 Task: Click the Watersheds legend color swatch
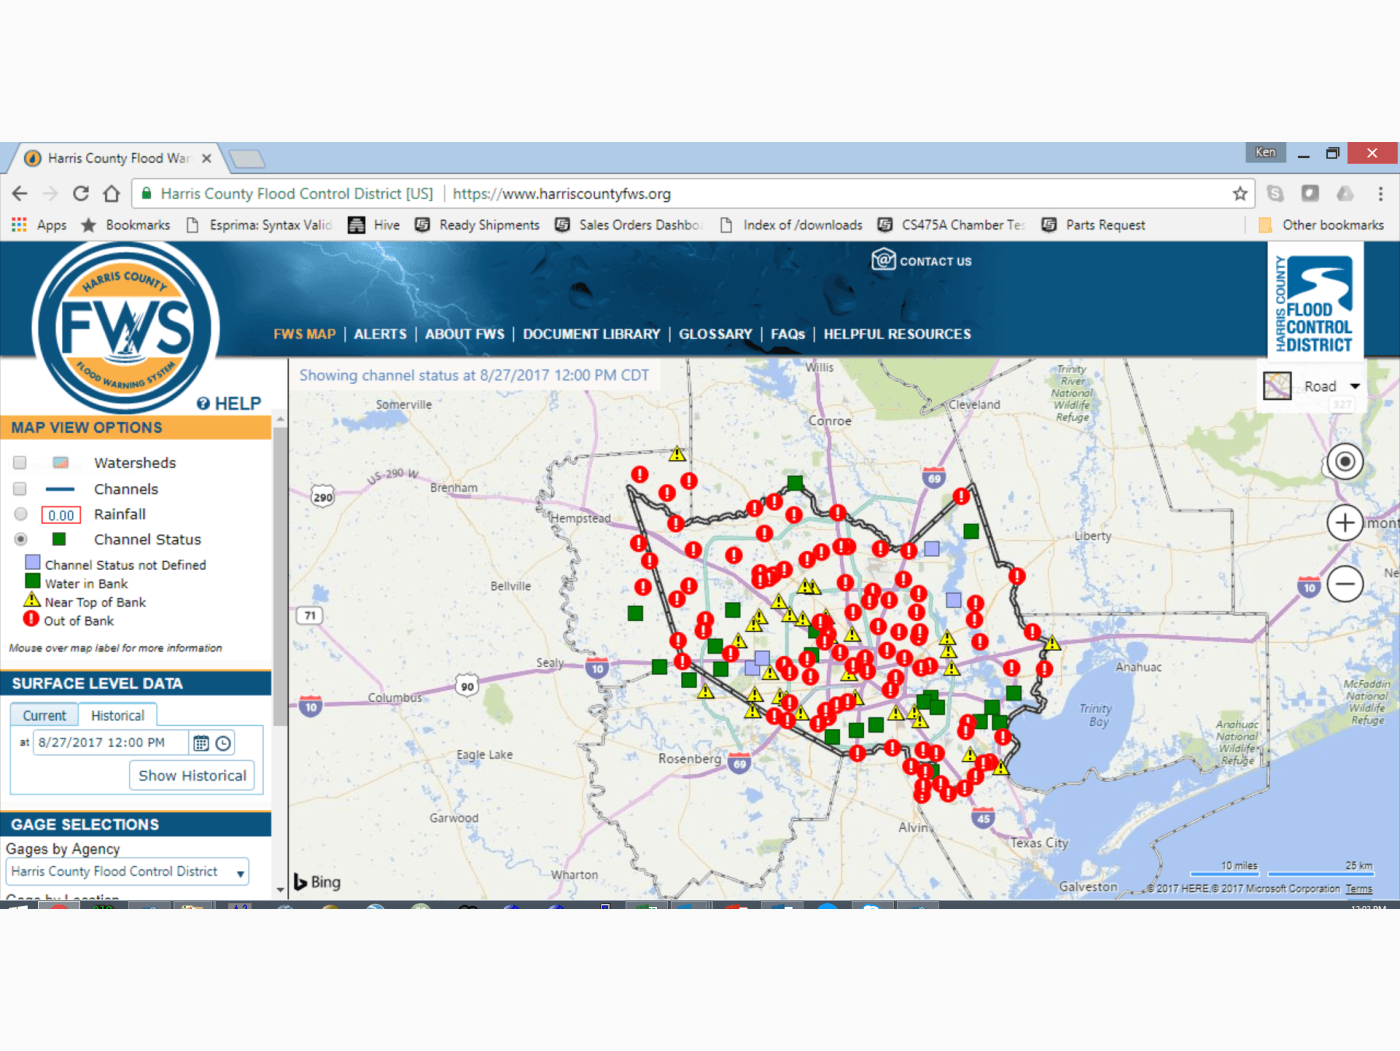tap(61, 462)
